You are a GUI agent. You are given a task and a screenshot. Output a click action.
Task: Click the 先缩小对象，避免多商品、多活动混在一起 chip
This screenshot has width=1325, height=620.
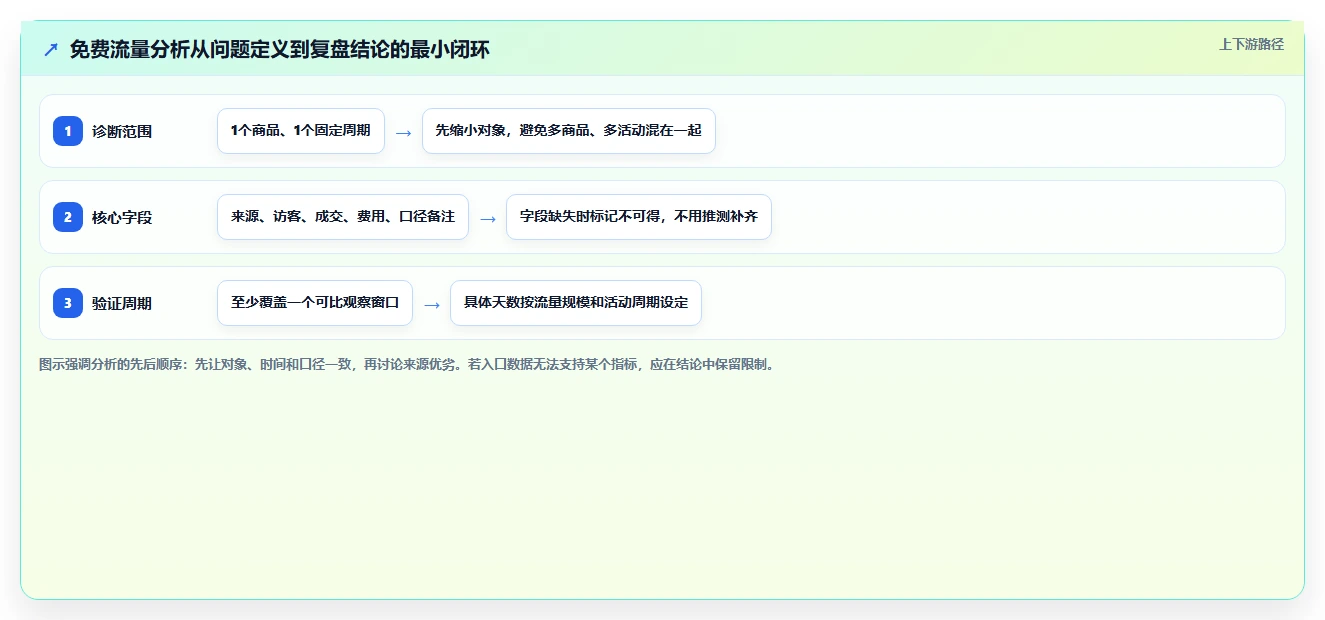point(569,131)
